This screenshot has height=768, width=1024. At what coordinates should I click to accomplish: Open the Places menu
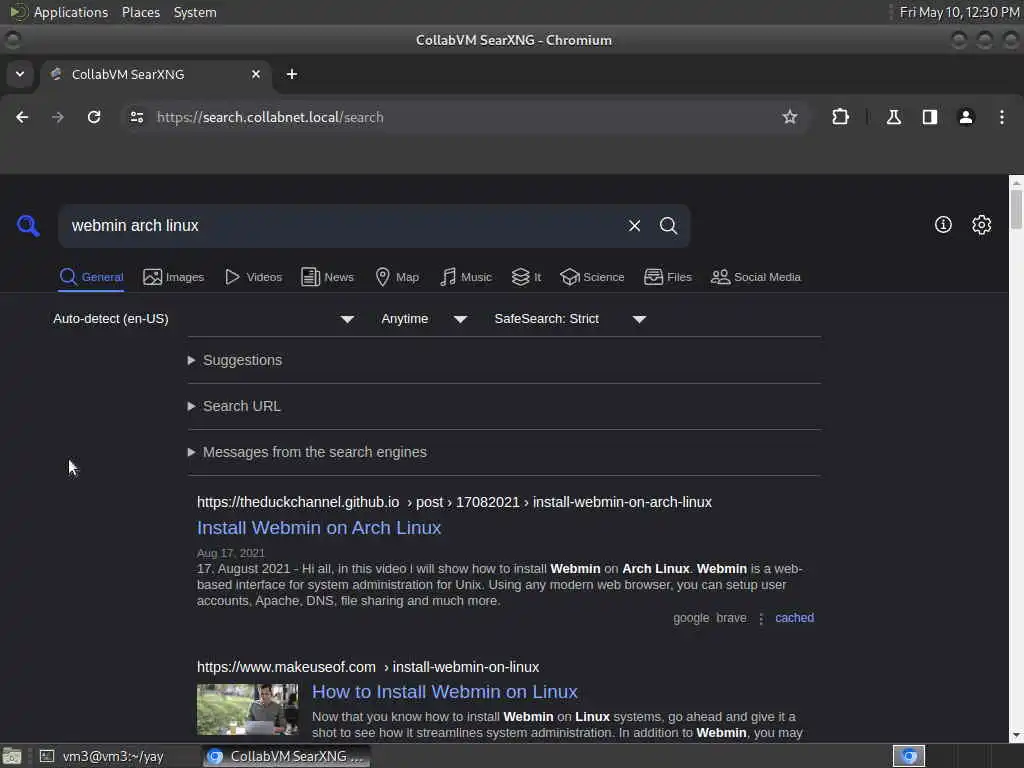(x=140, y=12)
